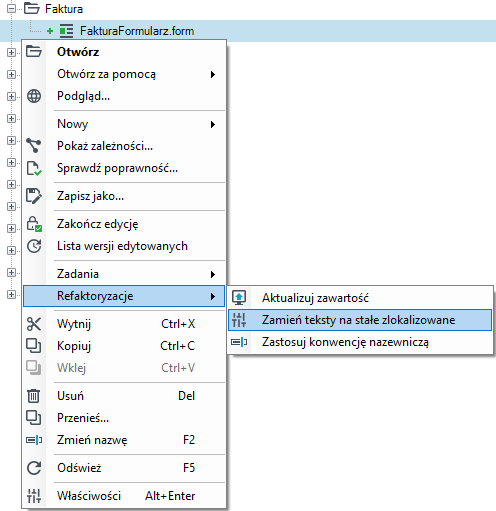Image resolution: width=496 pixels, height=511 pixels.
Task: Click the document check icon for Sprawdź poprawność
Action: point(34,168)
